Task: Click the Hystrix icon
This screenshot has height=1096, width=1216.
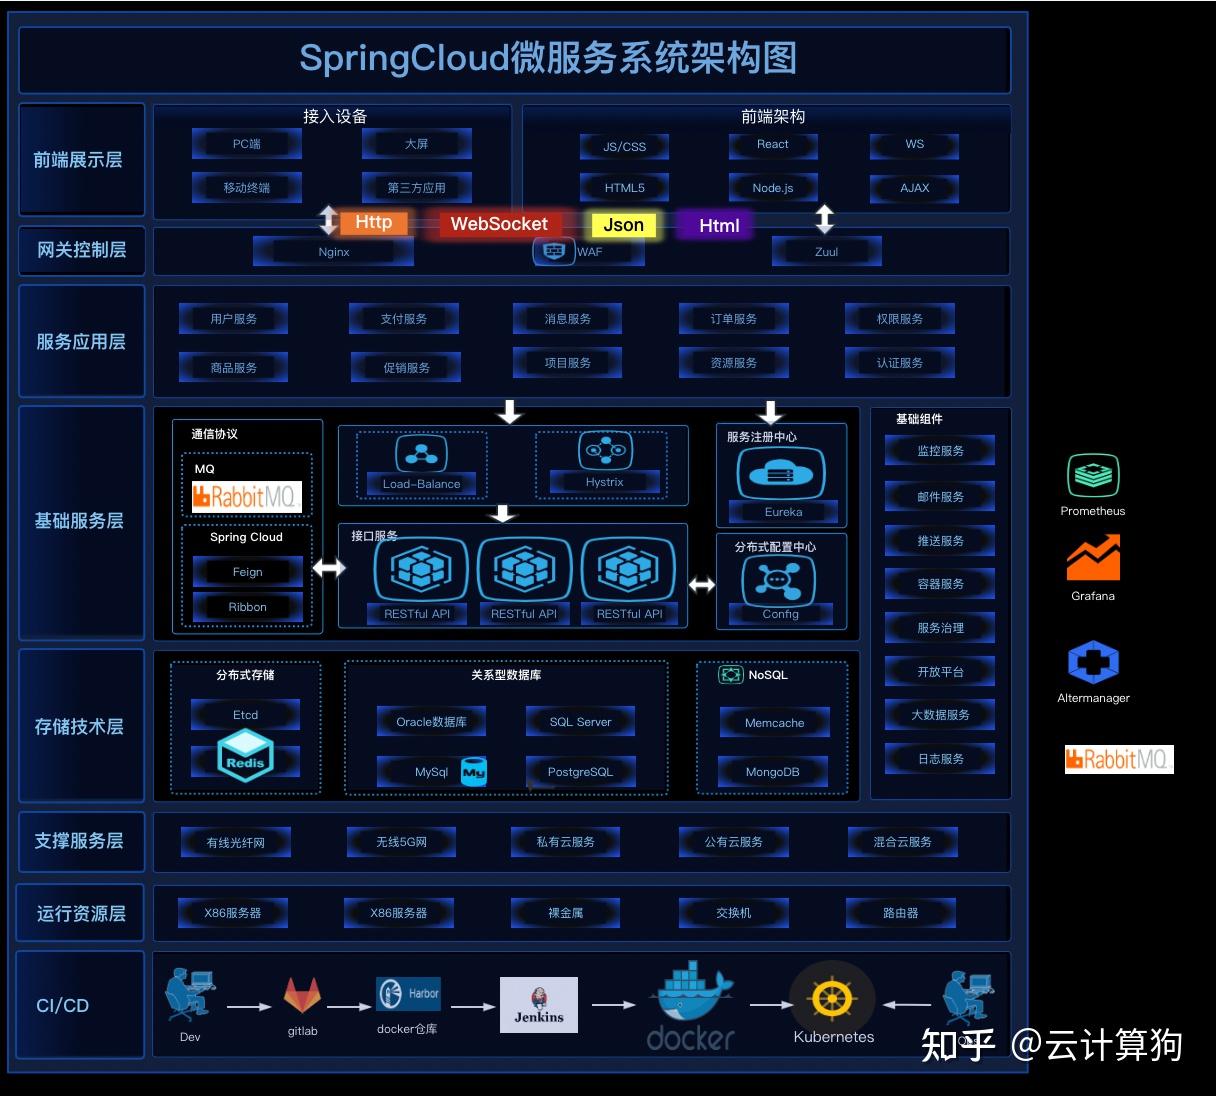Action: (x=605, y=450)
